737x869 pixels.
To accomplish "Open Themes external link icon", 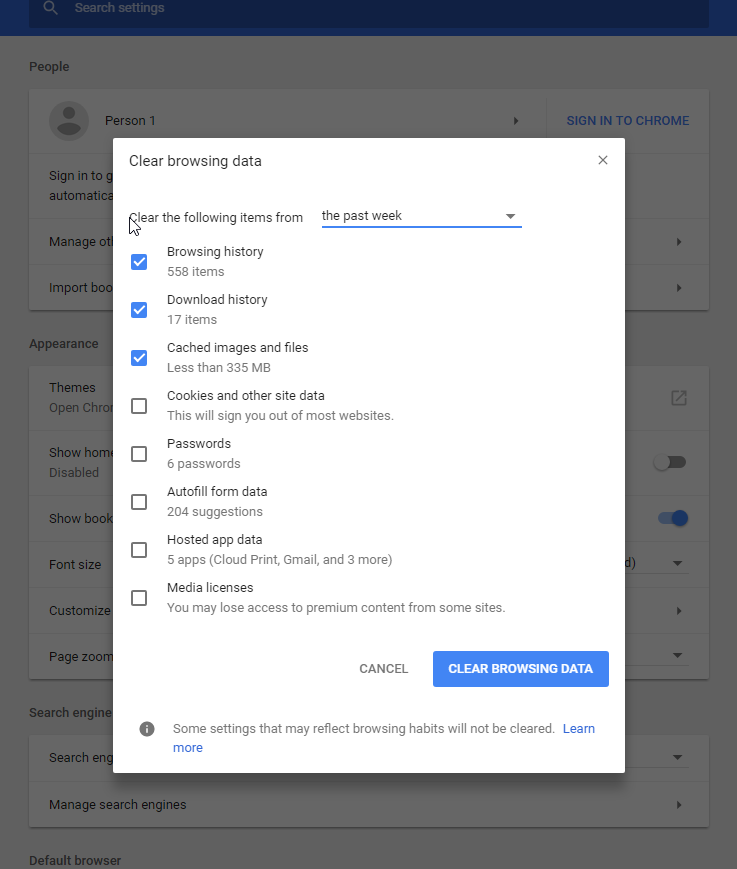I will 679,398.
